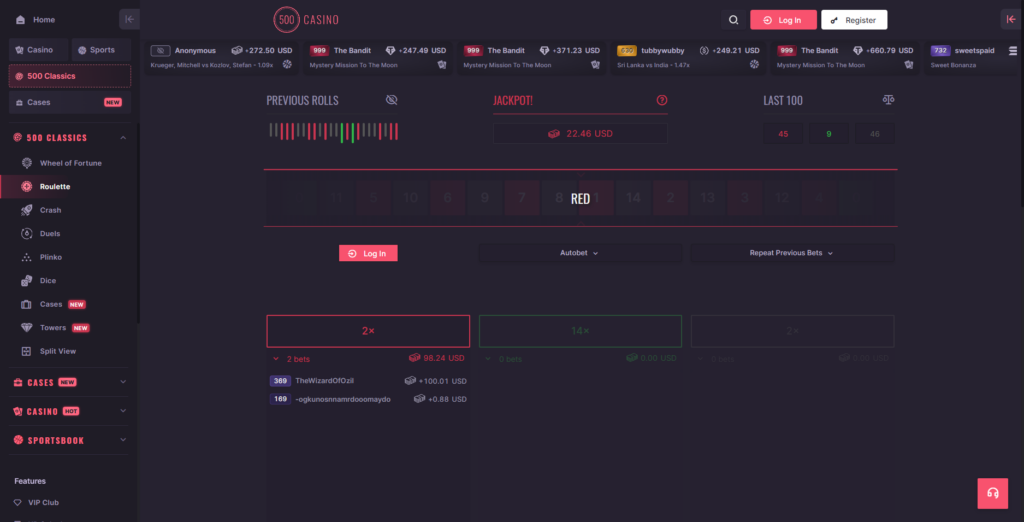Click the black count 46 in Last 100
Screen dimensions: 1024x522
tap(874, 134)
